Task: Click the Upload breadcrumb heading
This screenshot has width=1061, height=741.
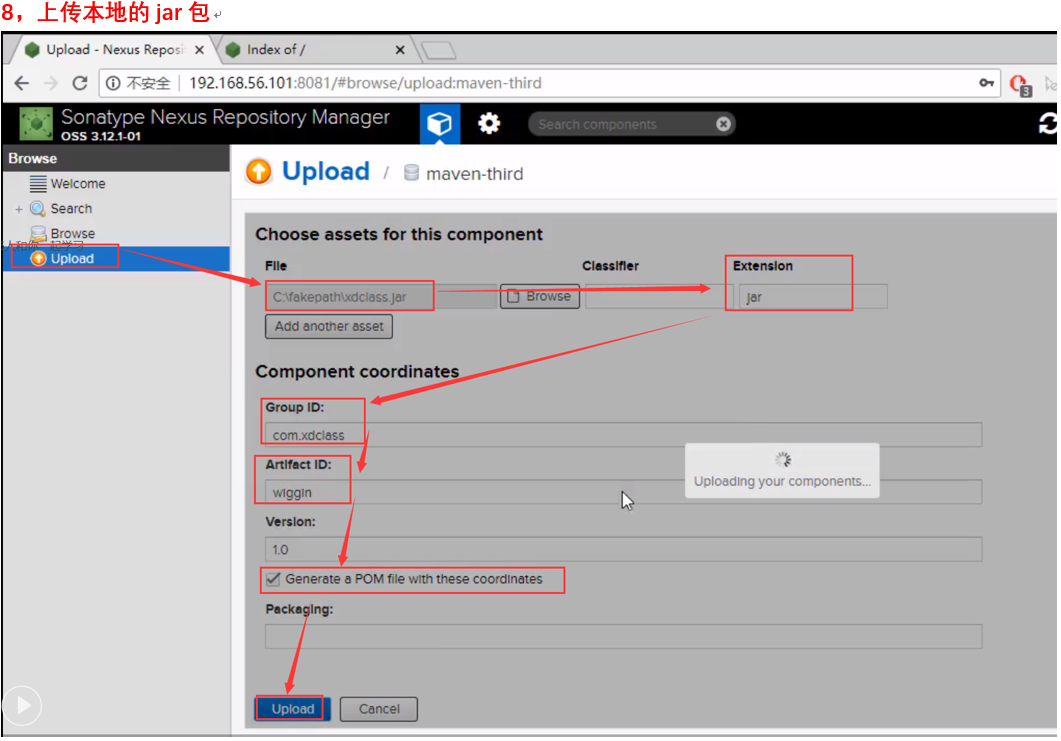Action: 325,171
